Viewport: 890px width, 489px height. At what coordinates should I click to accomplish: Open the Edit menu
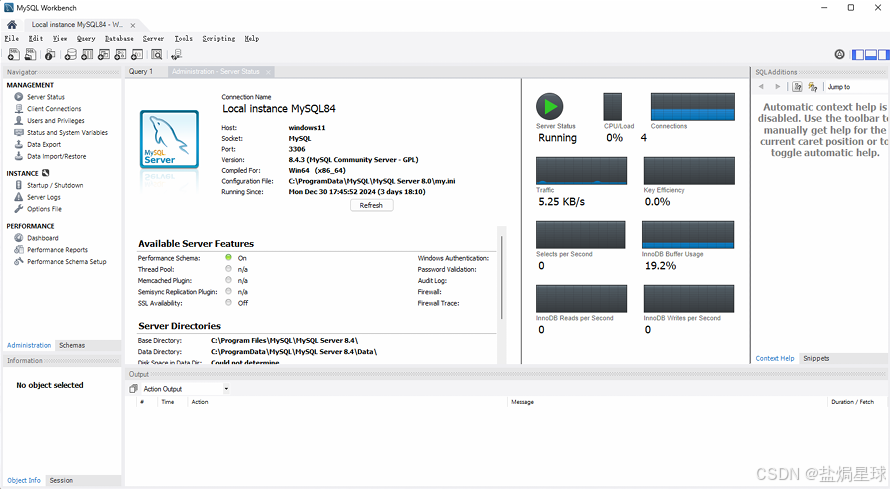pos(36,39)
